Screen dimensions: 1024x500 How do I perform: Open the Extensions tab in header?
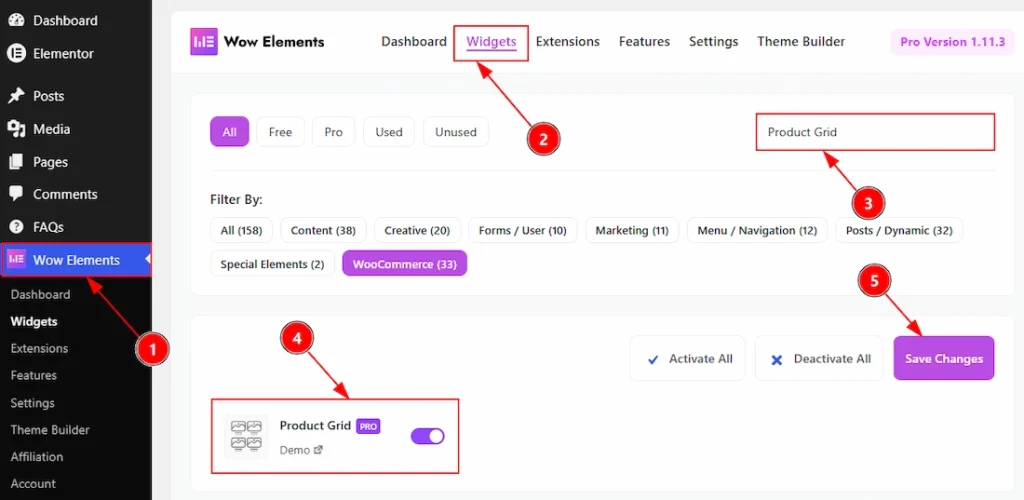coord(568,42)
